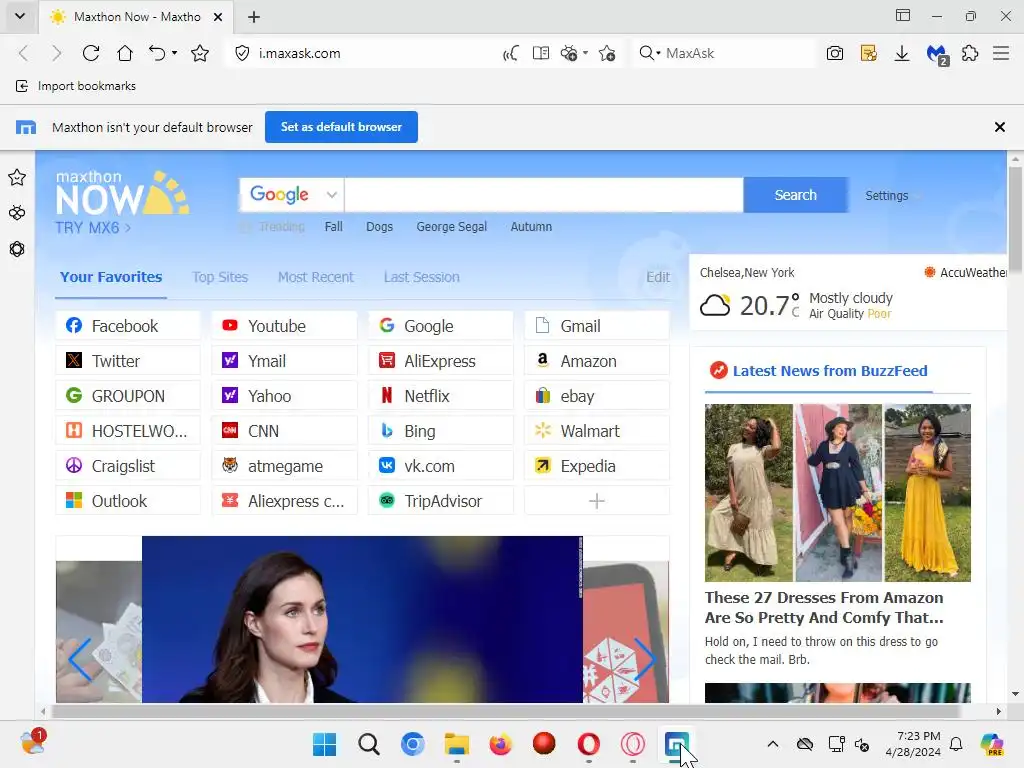
Task: Close the Maxthon Now tab
Action: (x=218, y=17)
